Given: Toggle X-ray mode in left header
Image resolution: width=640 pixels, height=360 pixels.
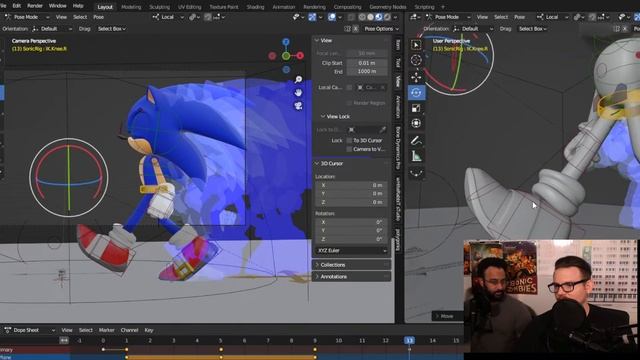Looking at the screenshot, I should click(x=351, y=17).
